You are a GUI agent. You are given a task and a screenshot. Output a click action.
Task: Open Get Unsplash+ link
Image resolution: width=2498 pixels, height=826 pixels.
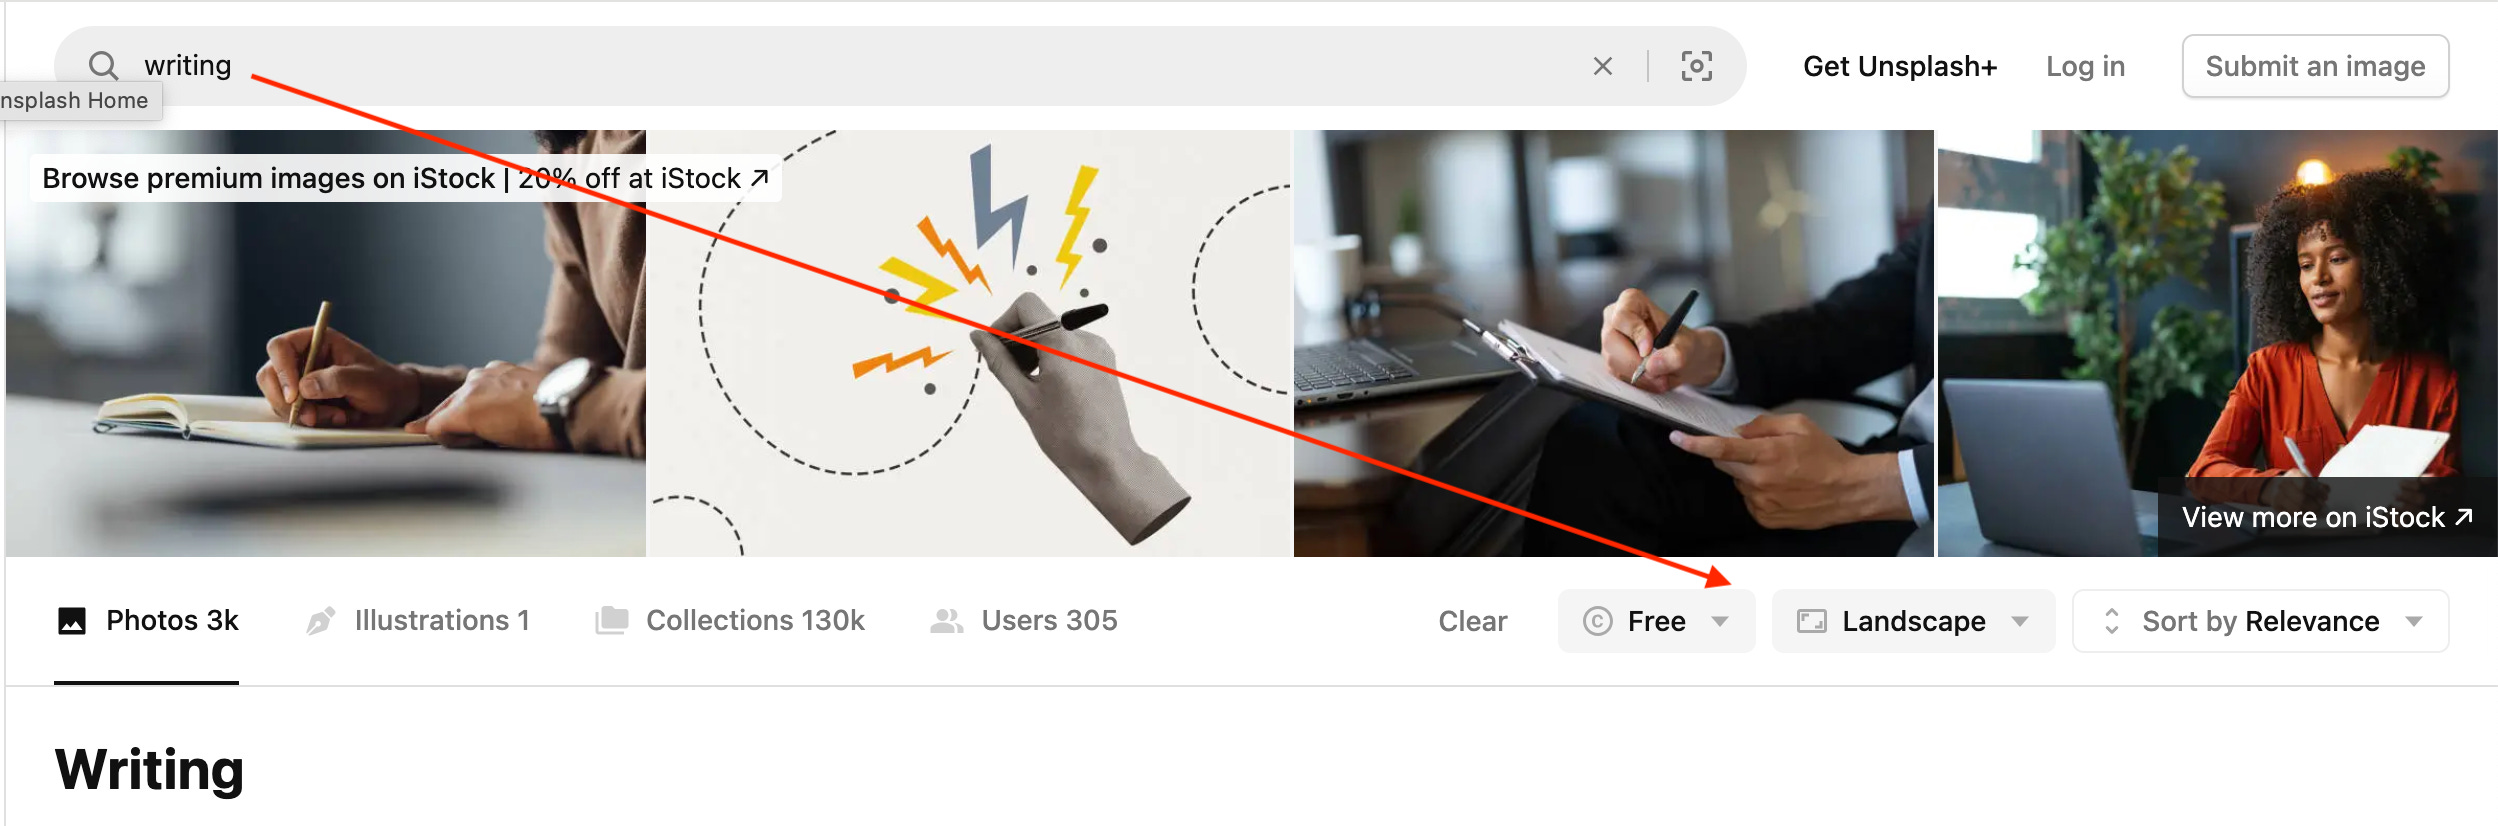(x=1900, y=66)
